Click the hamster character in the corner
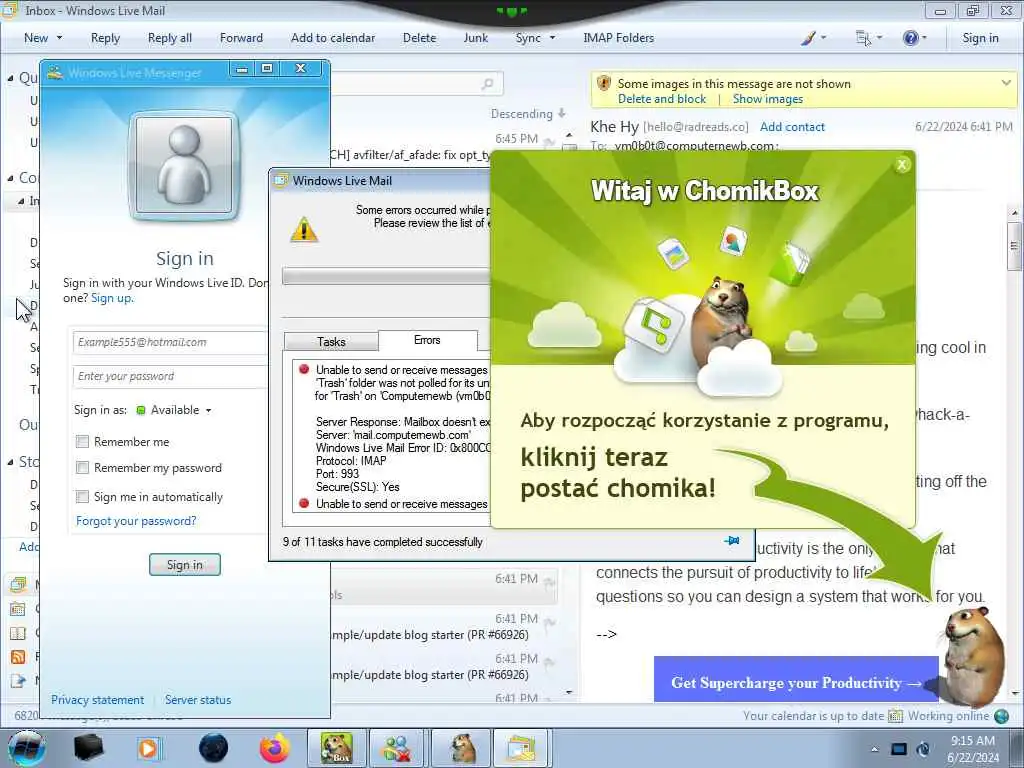Image resolution: width=1024 pixels, height=768 pixels. [972, 656]
